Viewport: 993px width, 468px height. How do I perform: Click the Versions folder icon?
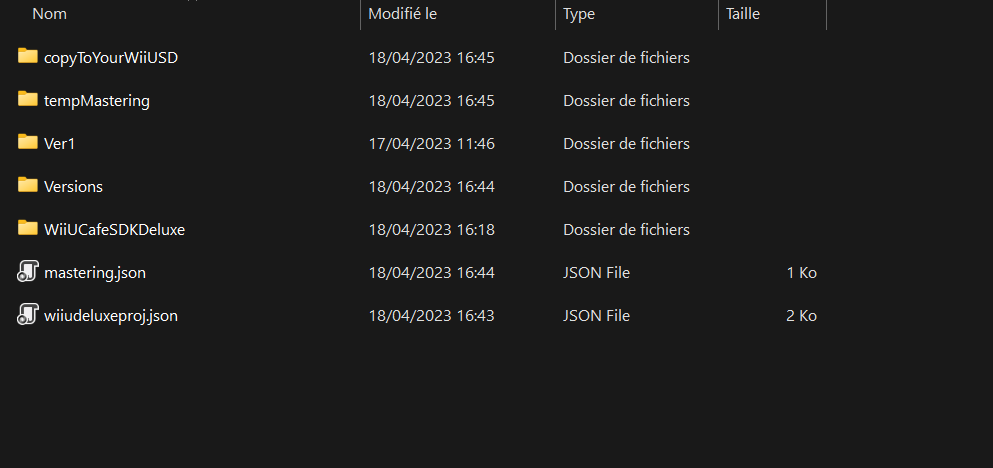click(x=27, y=186)
